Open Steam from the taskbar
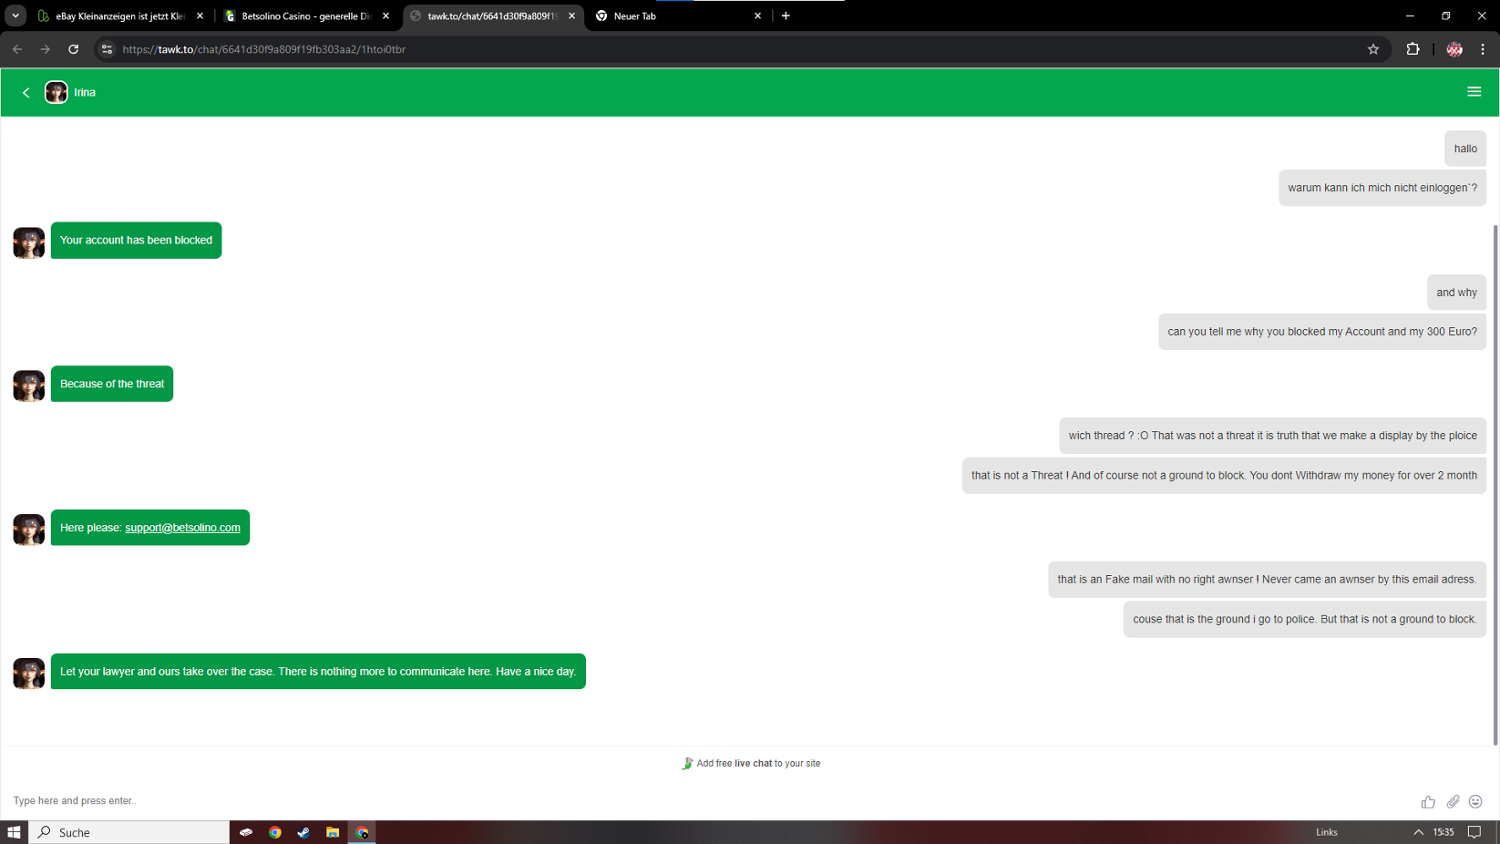This screenshot has height=844, width=1500. pyautogui.click(x=304, y=832)
